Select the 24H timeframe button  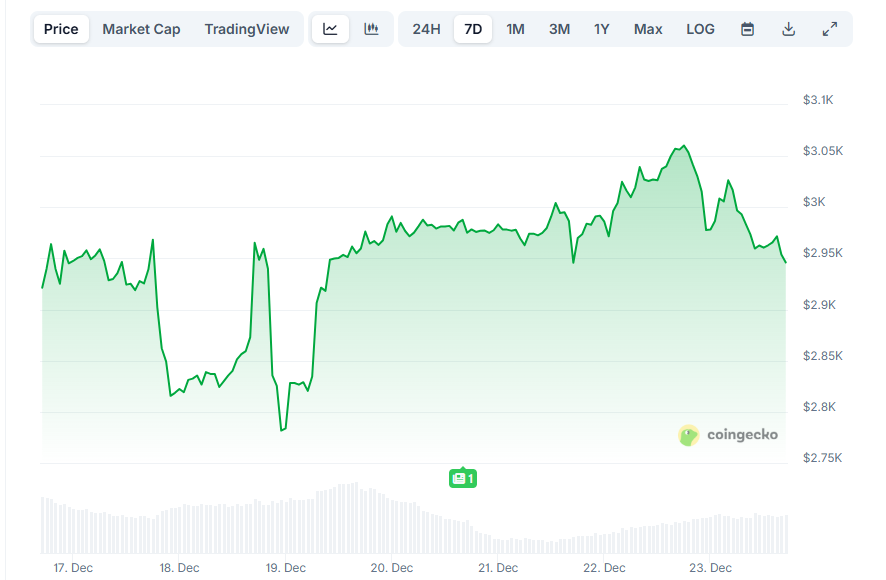[x=426, y=29]
